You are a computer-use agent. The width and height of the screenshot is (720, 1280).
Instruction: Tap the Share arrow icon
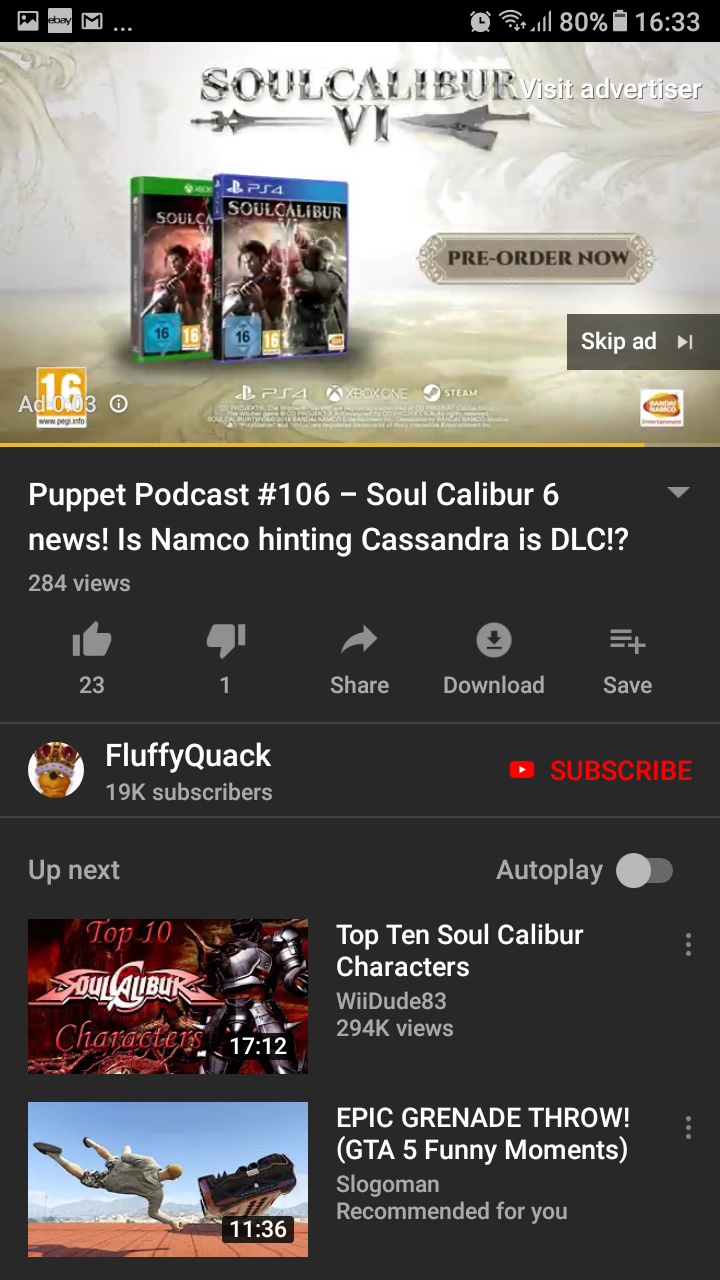[359, 640]
